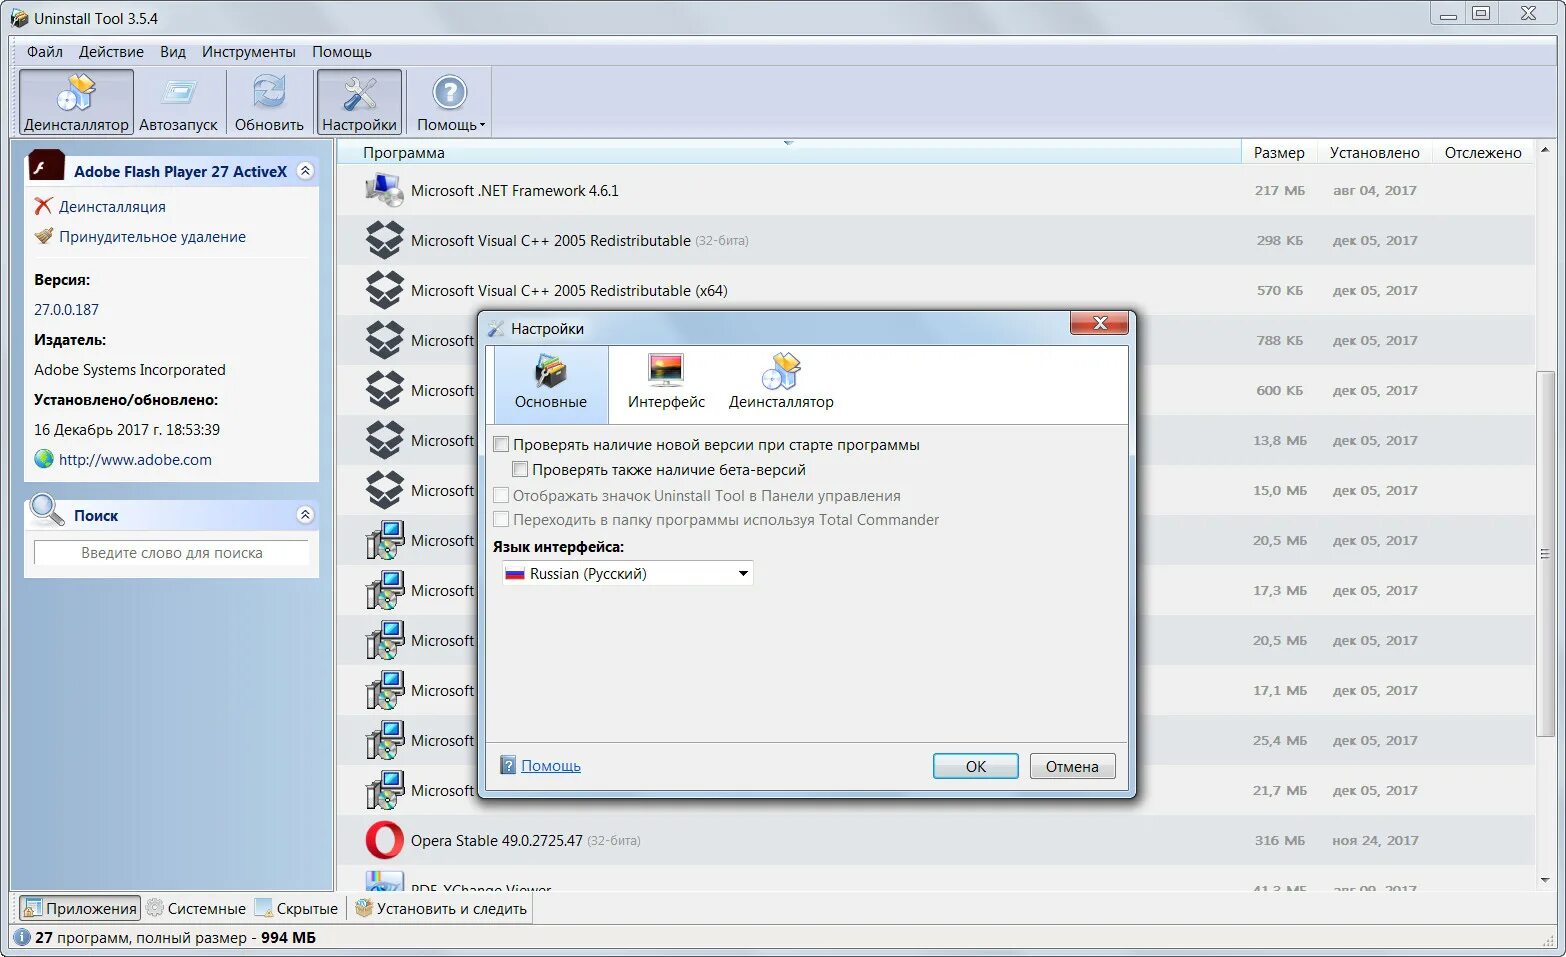Click Принудительное удаление forced removal link
1566x957 pixels.
152,236
